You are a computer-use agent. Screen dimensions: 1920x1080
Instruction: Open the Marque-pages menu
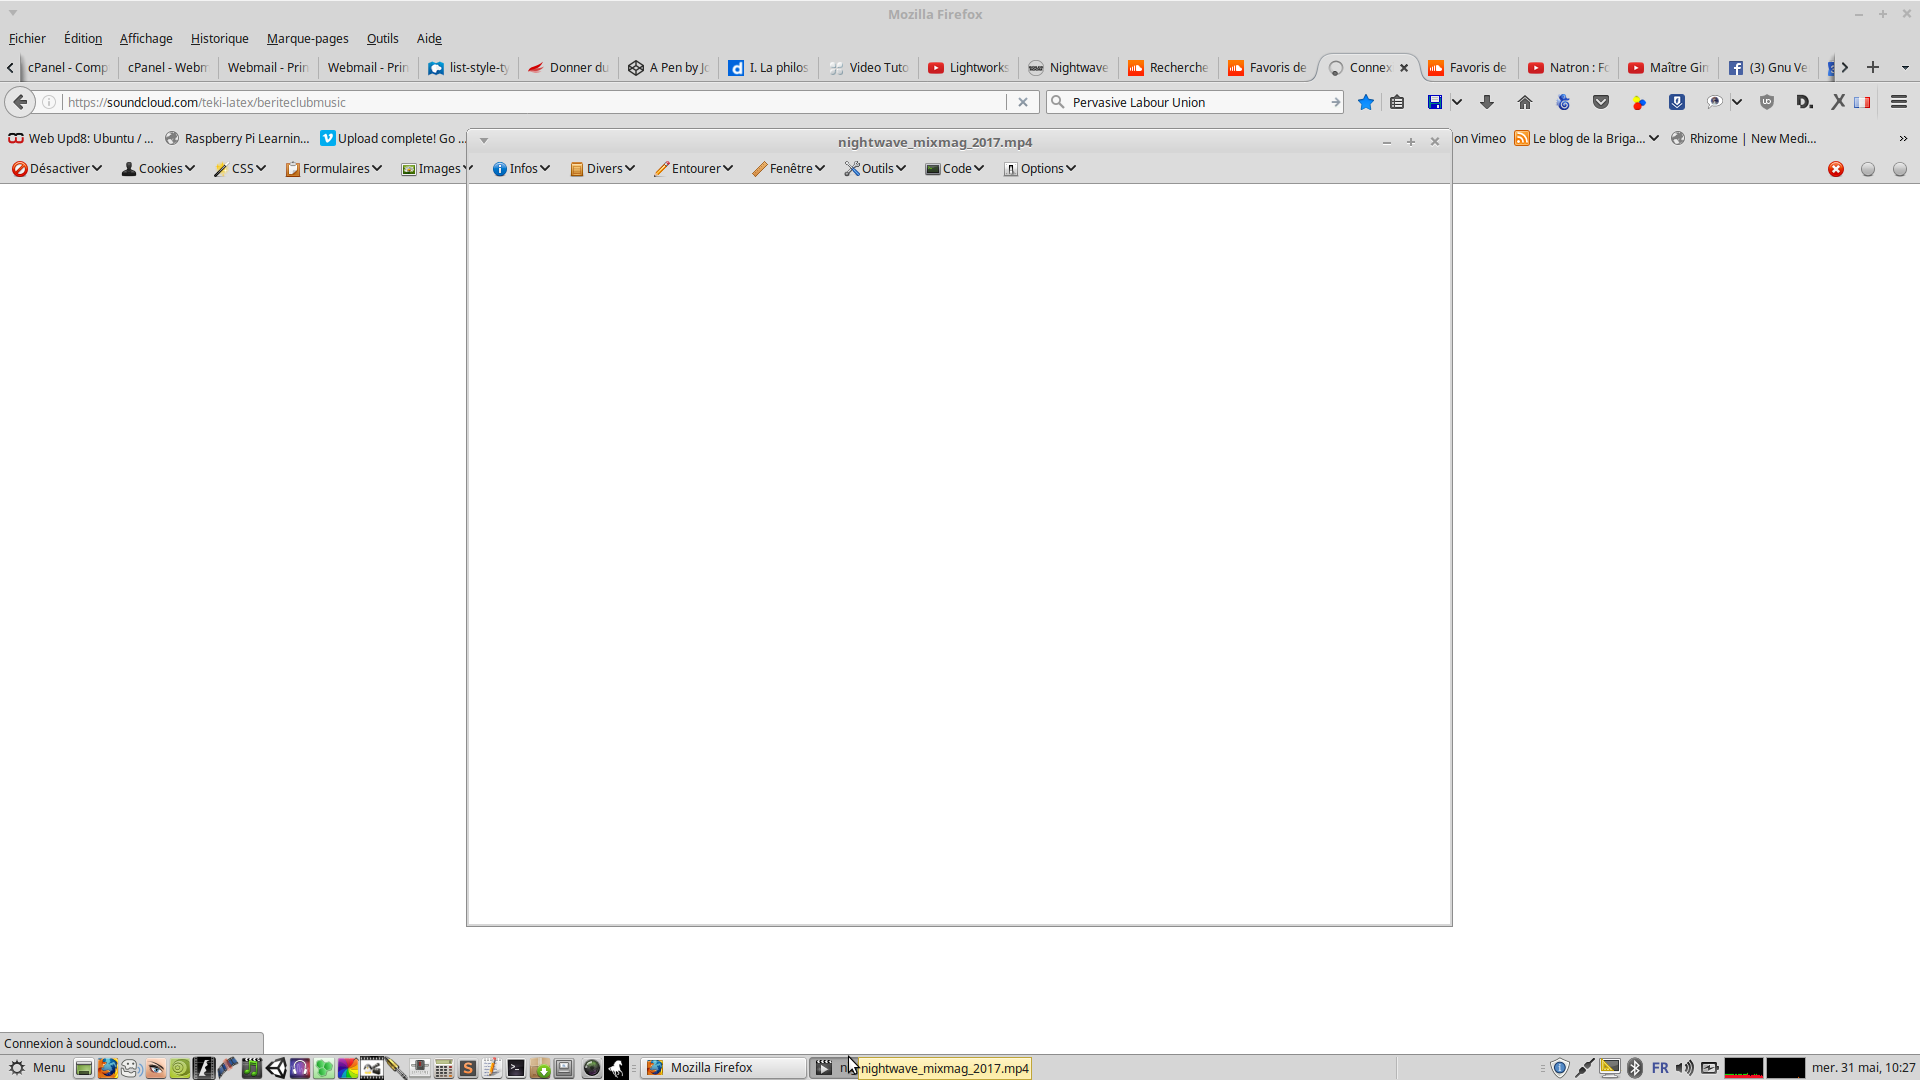[x=307, y=38]
